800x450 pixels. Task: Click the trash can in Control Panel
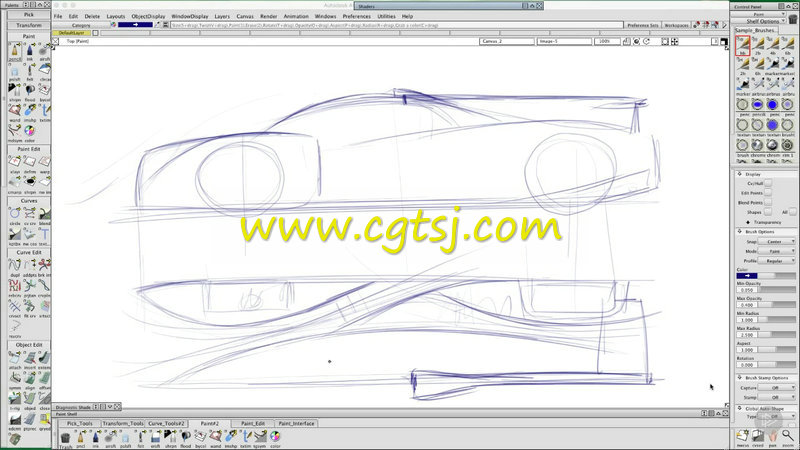coord(792,19)
